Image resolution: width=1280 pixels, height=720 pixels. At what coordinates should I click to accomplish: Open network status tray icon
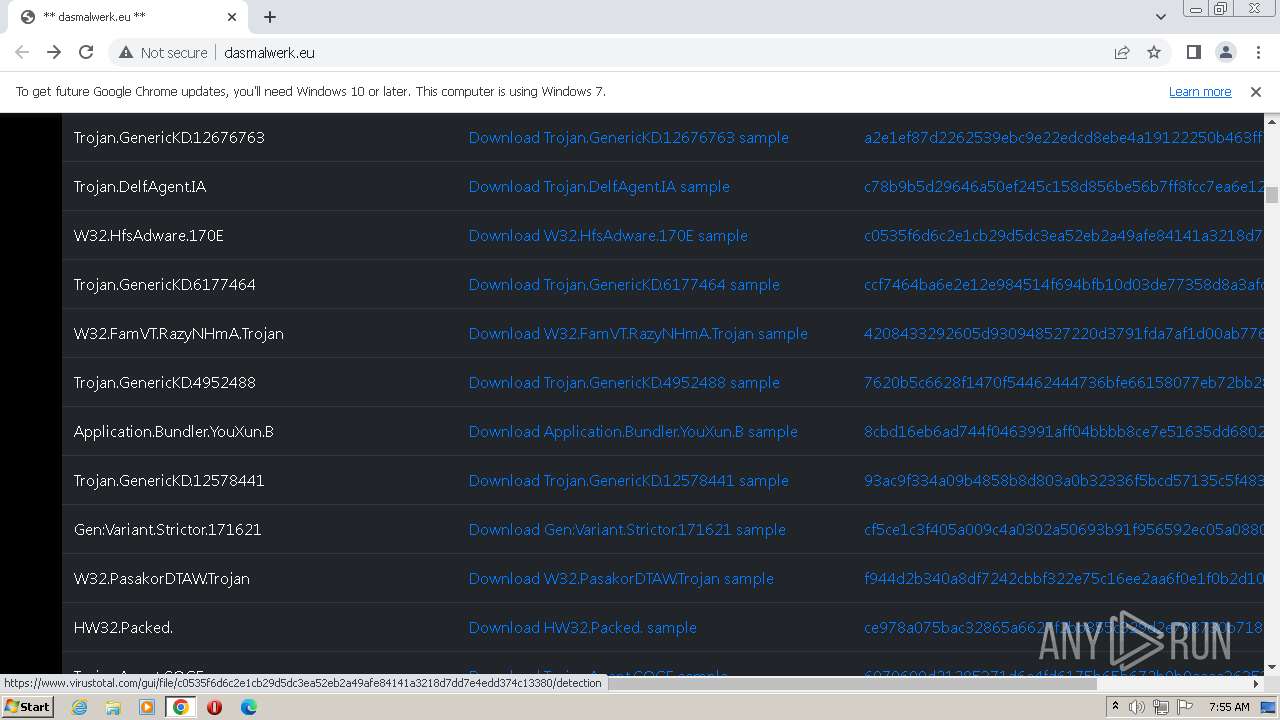coord(1160,707)
